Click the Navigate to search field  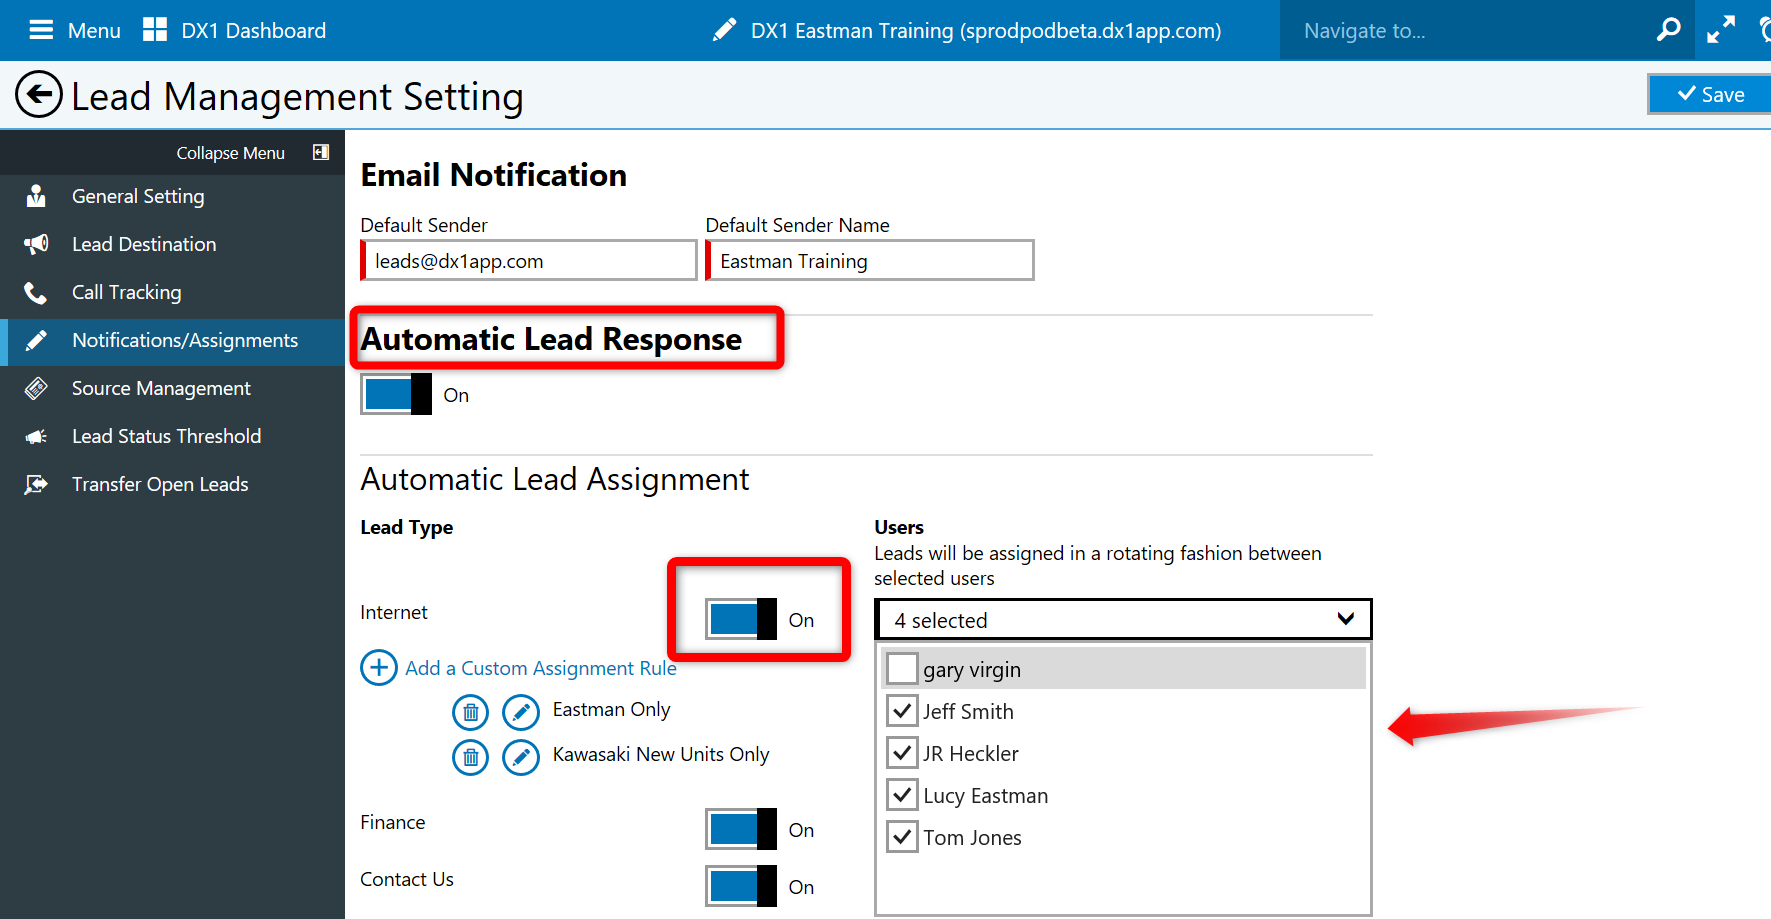coord(1470,30)
